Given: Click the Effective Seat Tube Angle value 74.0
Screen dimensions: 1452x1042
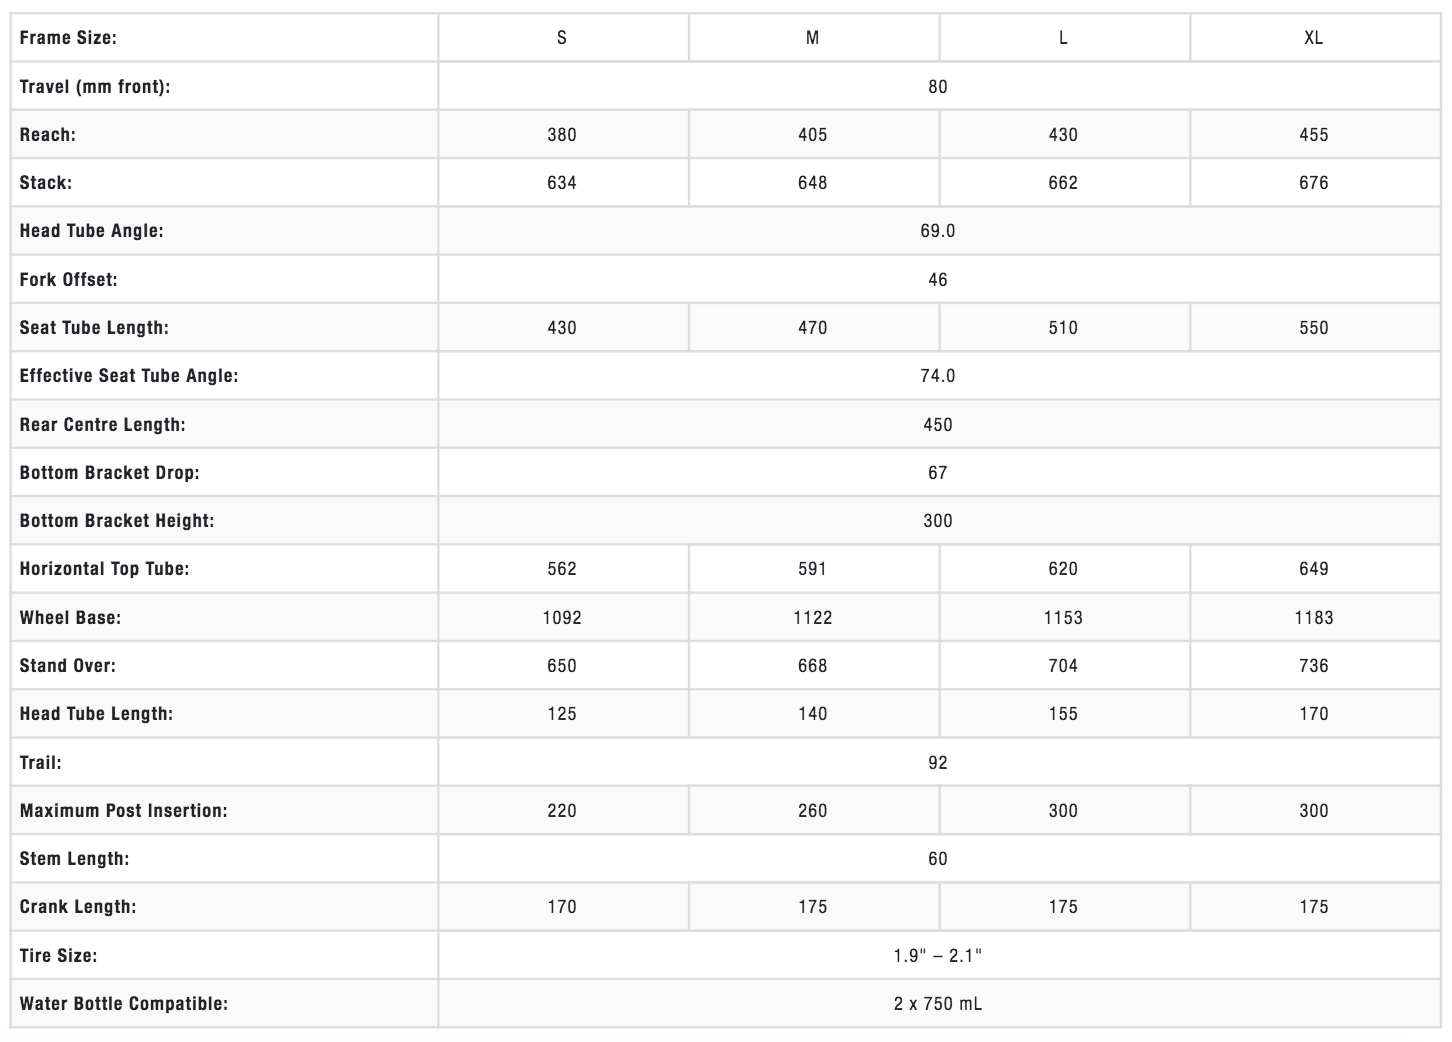Looking at the screenshot, I should 937,376.
